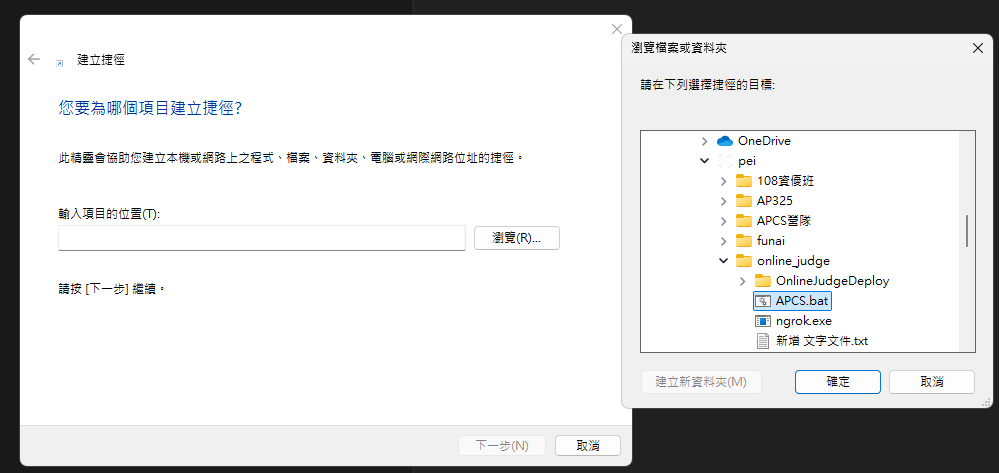
Task: Click the online_judge folder icon
Action: pyautogui.click(x=744, y=261)
